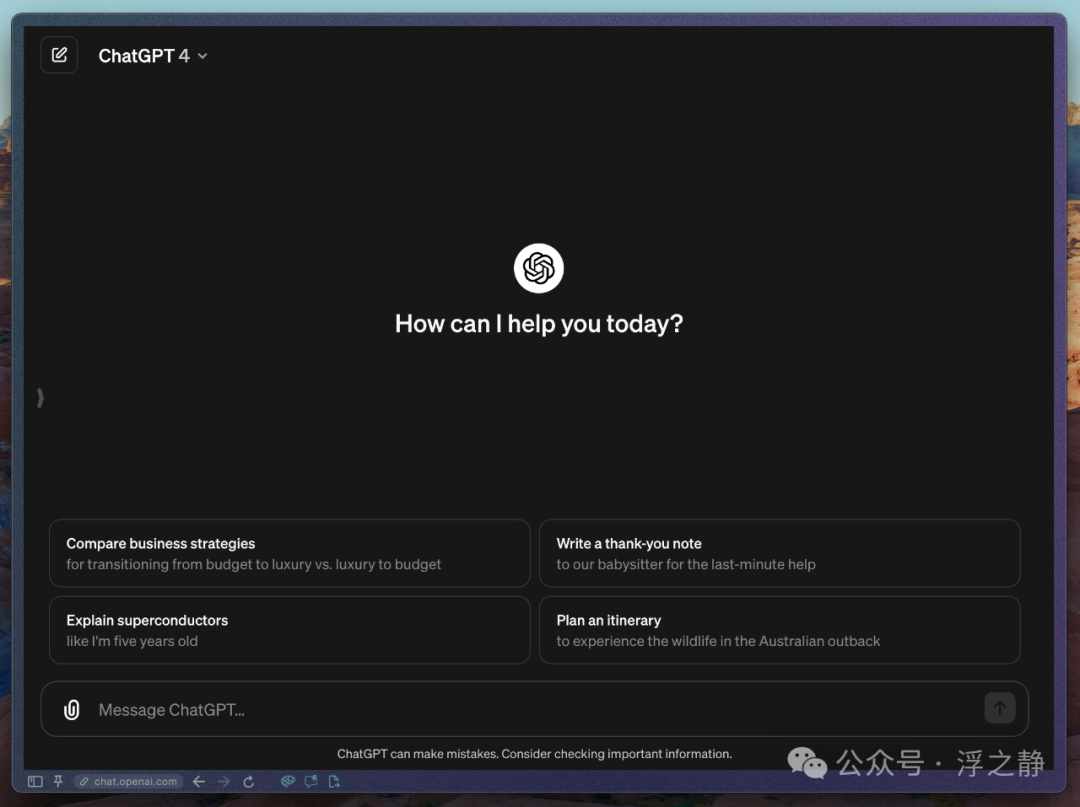Click the chat bubble icon in bottom toolbar
This screenshot has height=807, width=1080.
click(x=311, y=781)
